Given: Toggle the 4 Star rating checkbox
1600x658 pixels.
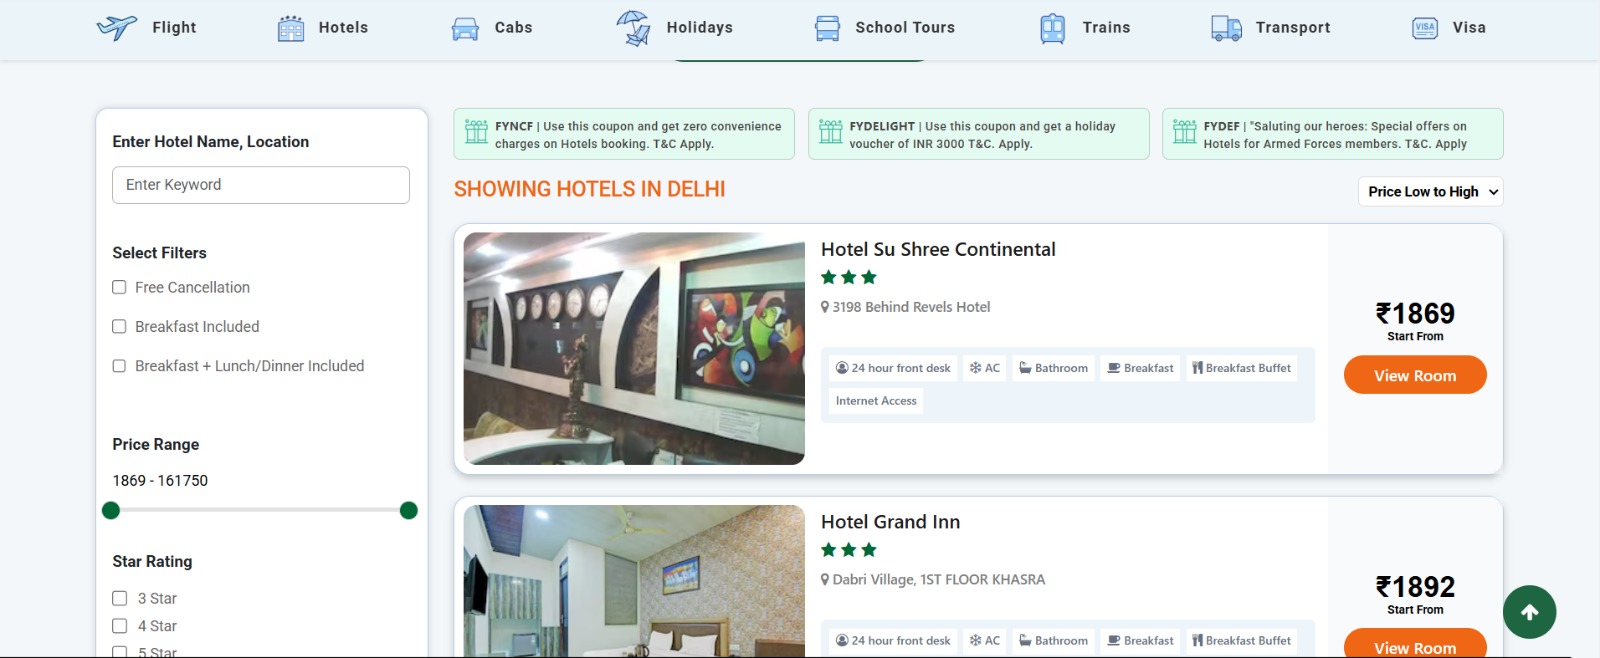Looking at the screenshot, I should (120, 626).
